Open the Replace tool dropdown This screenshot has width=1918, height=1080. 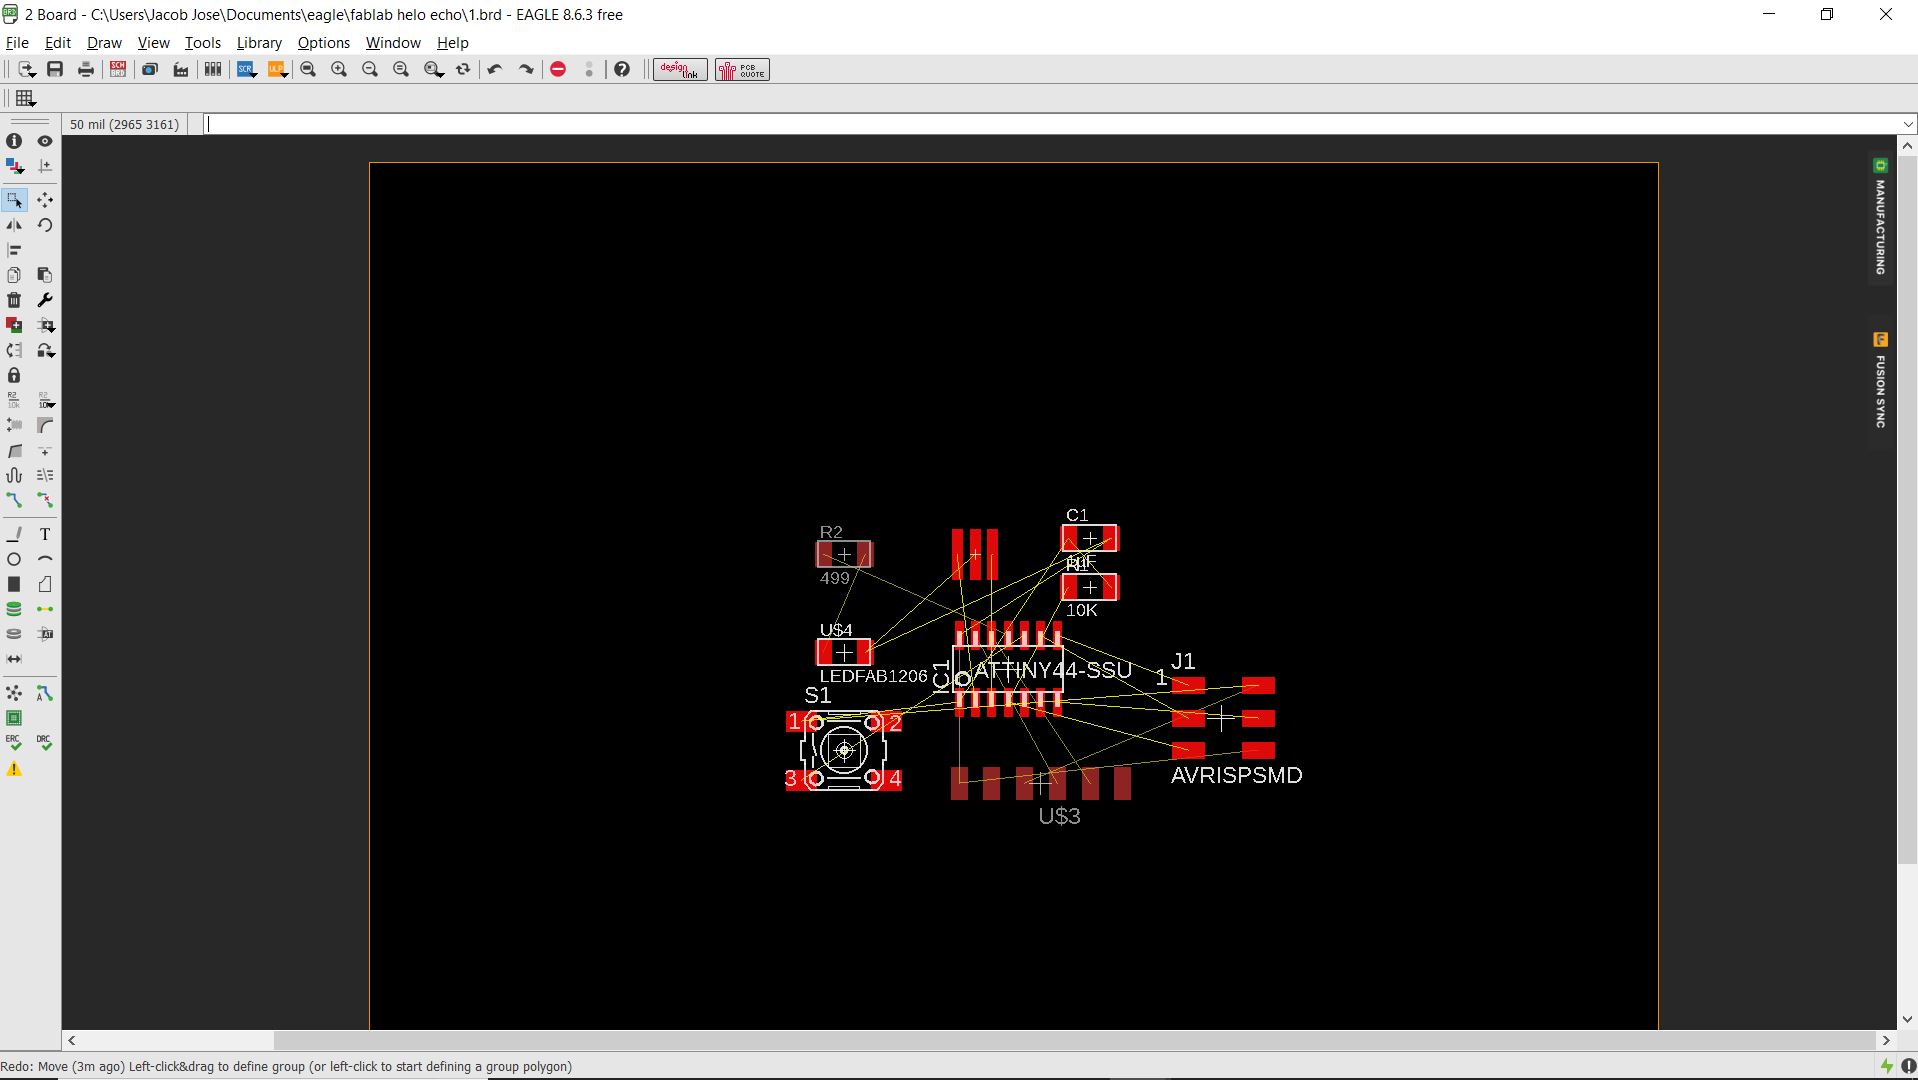click(x=45, y=350)
